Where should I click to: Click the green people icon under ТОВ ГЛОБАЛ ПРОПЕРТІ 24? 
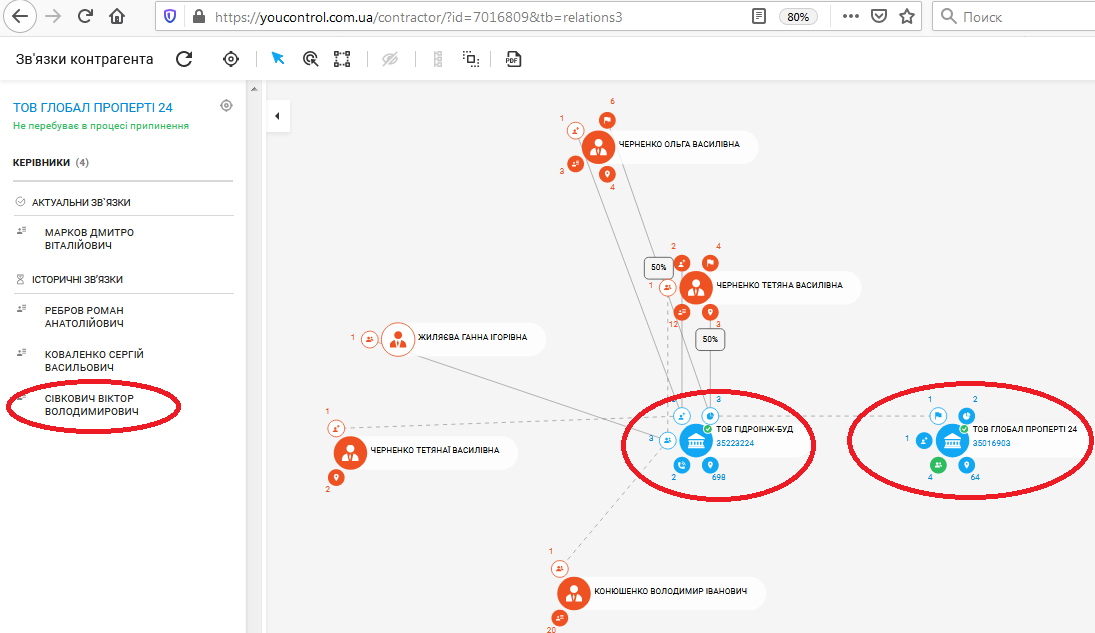938,465
